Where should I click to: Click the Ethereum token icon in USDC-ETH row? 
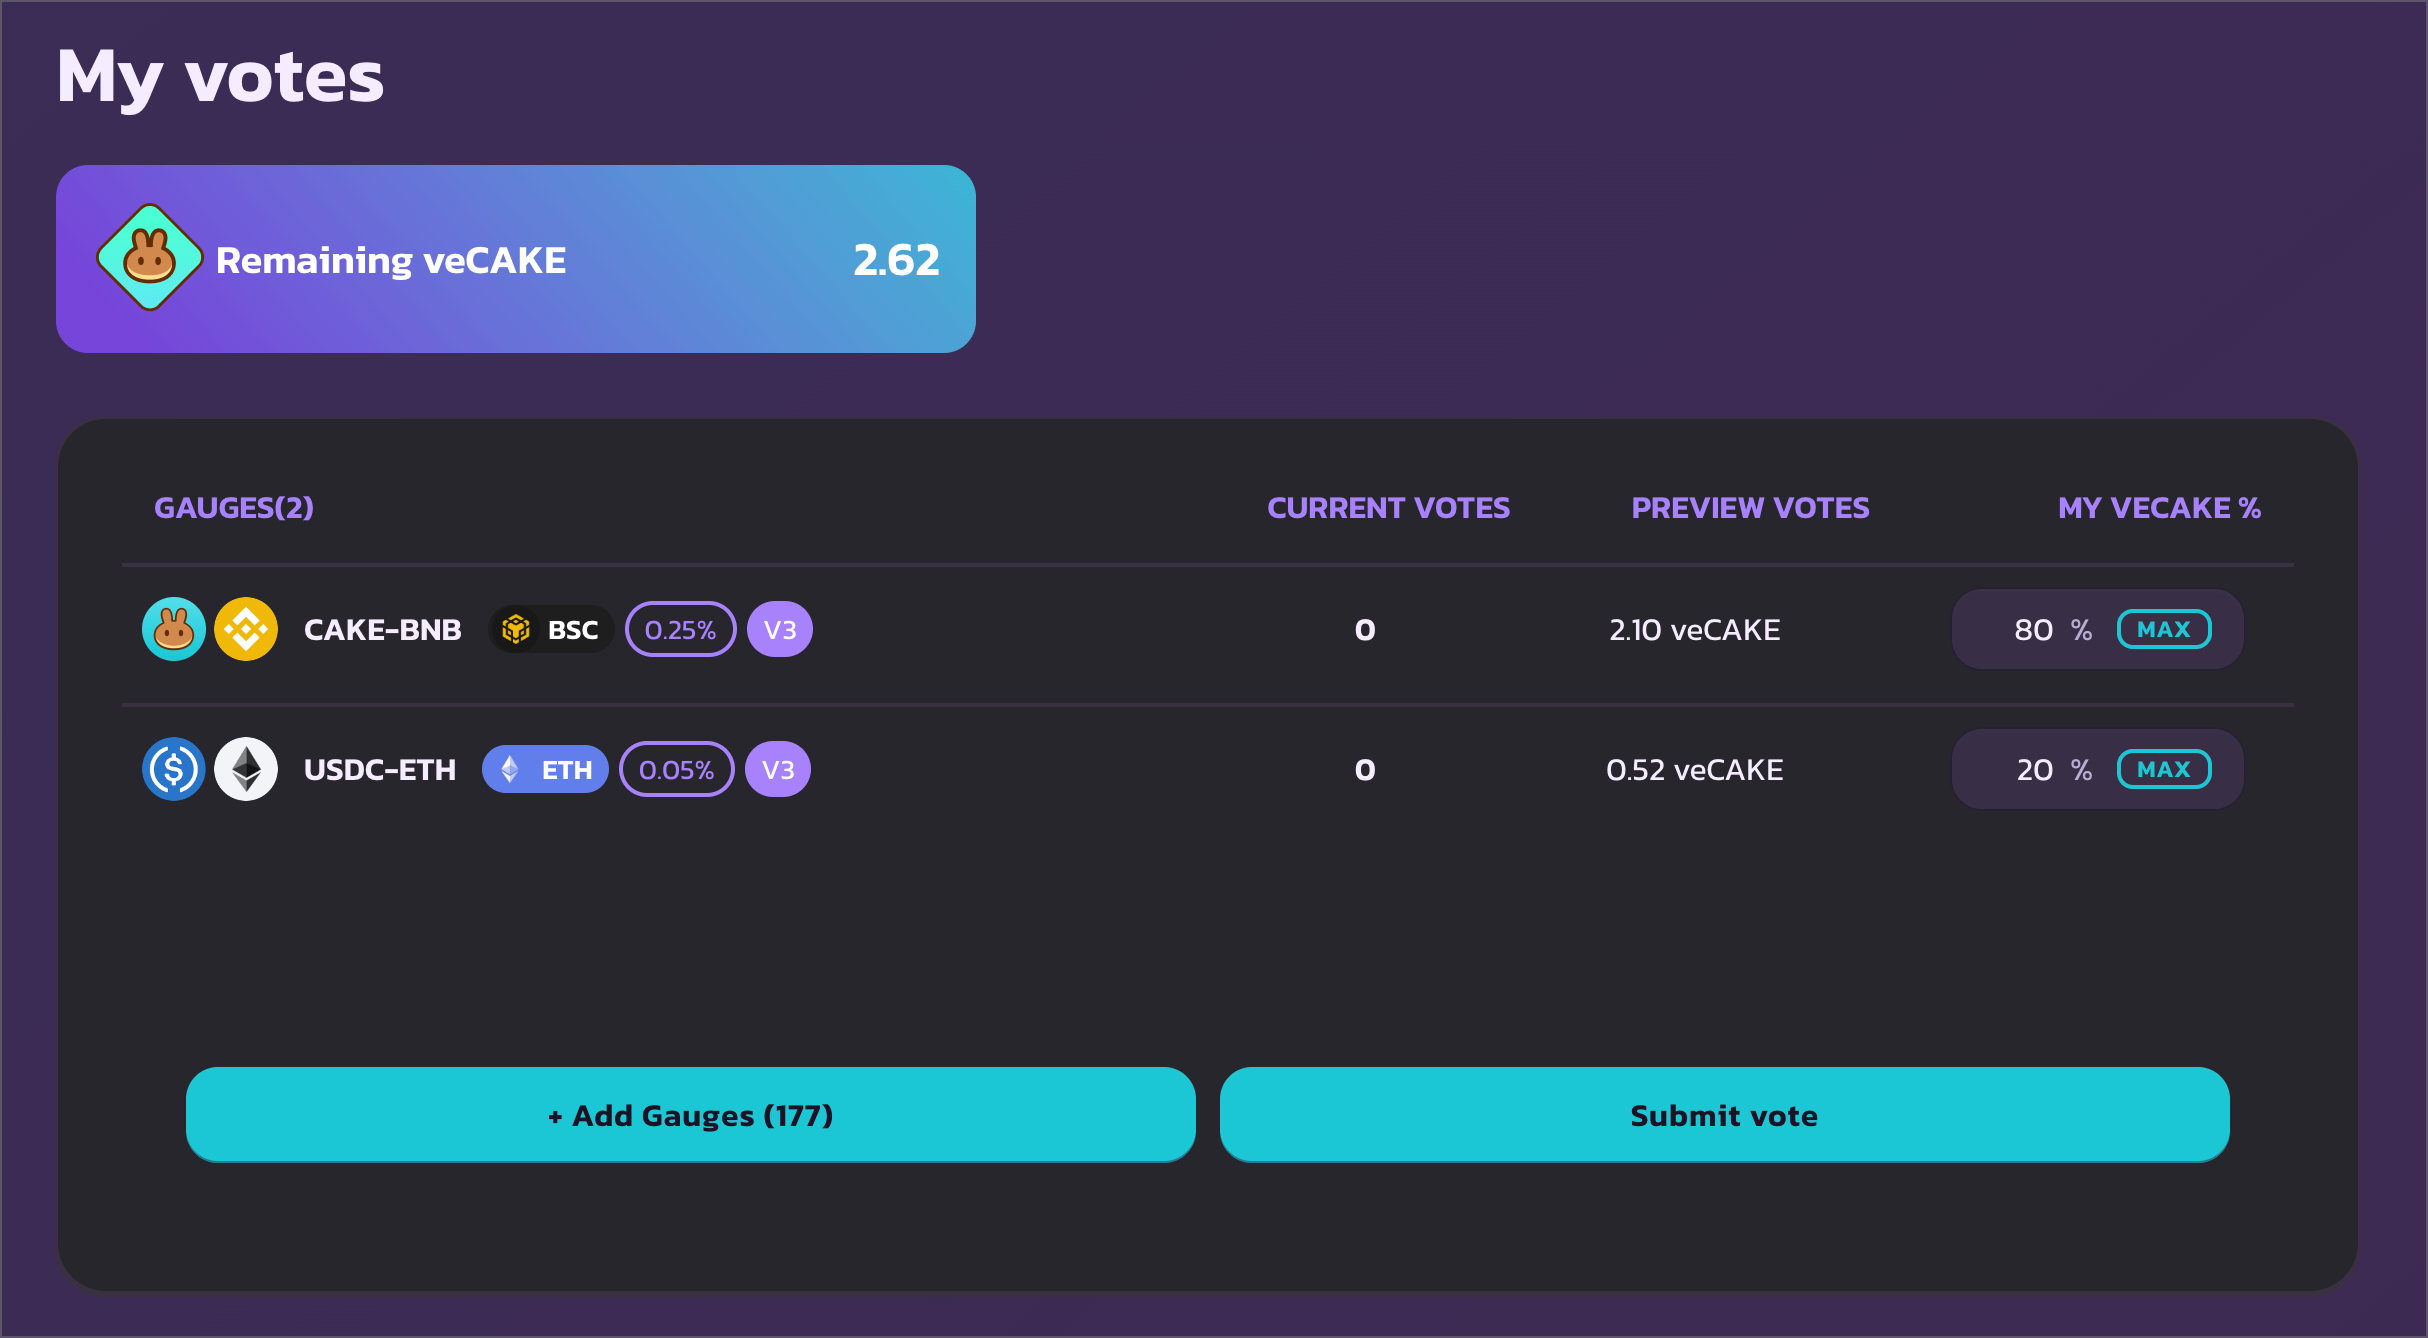[246, 769]
